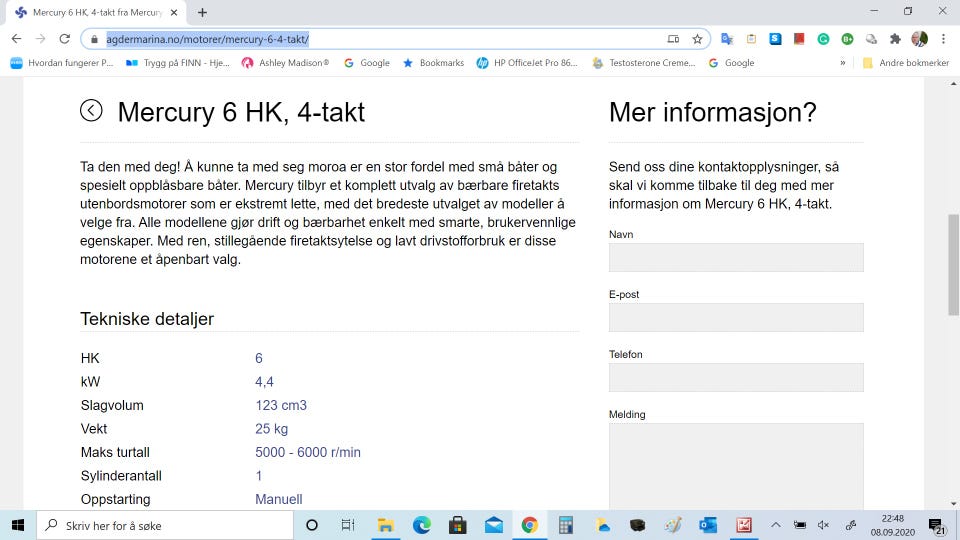Open the notification center icon
This screenshot has height=540, width=960.
point(936,526)
